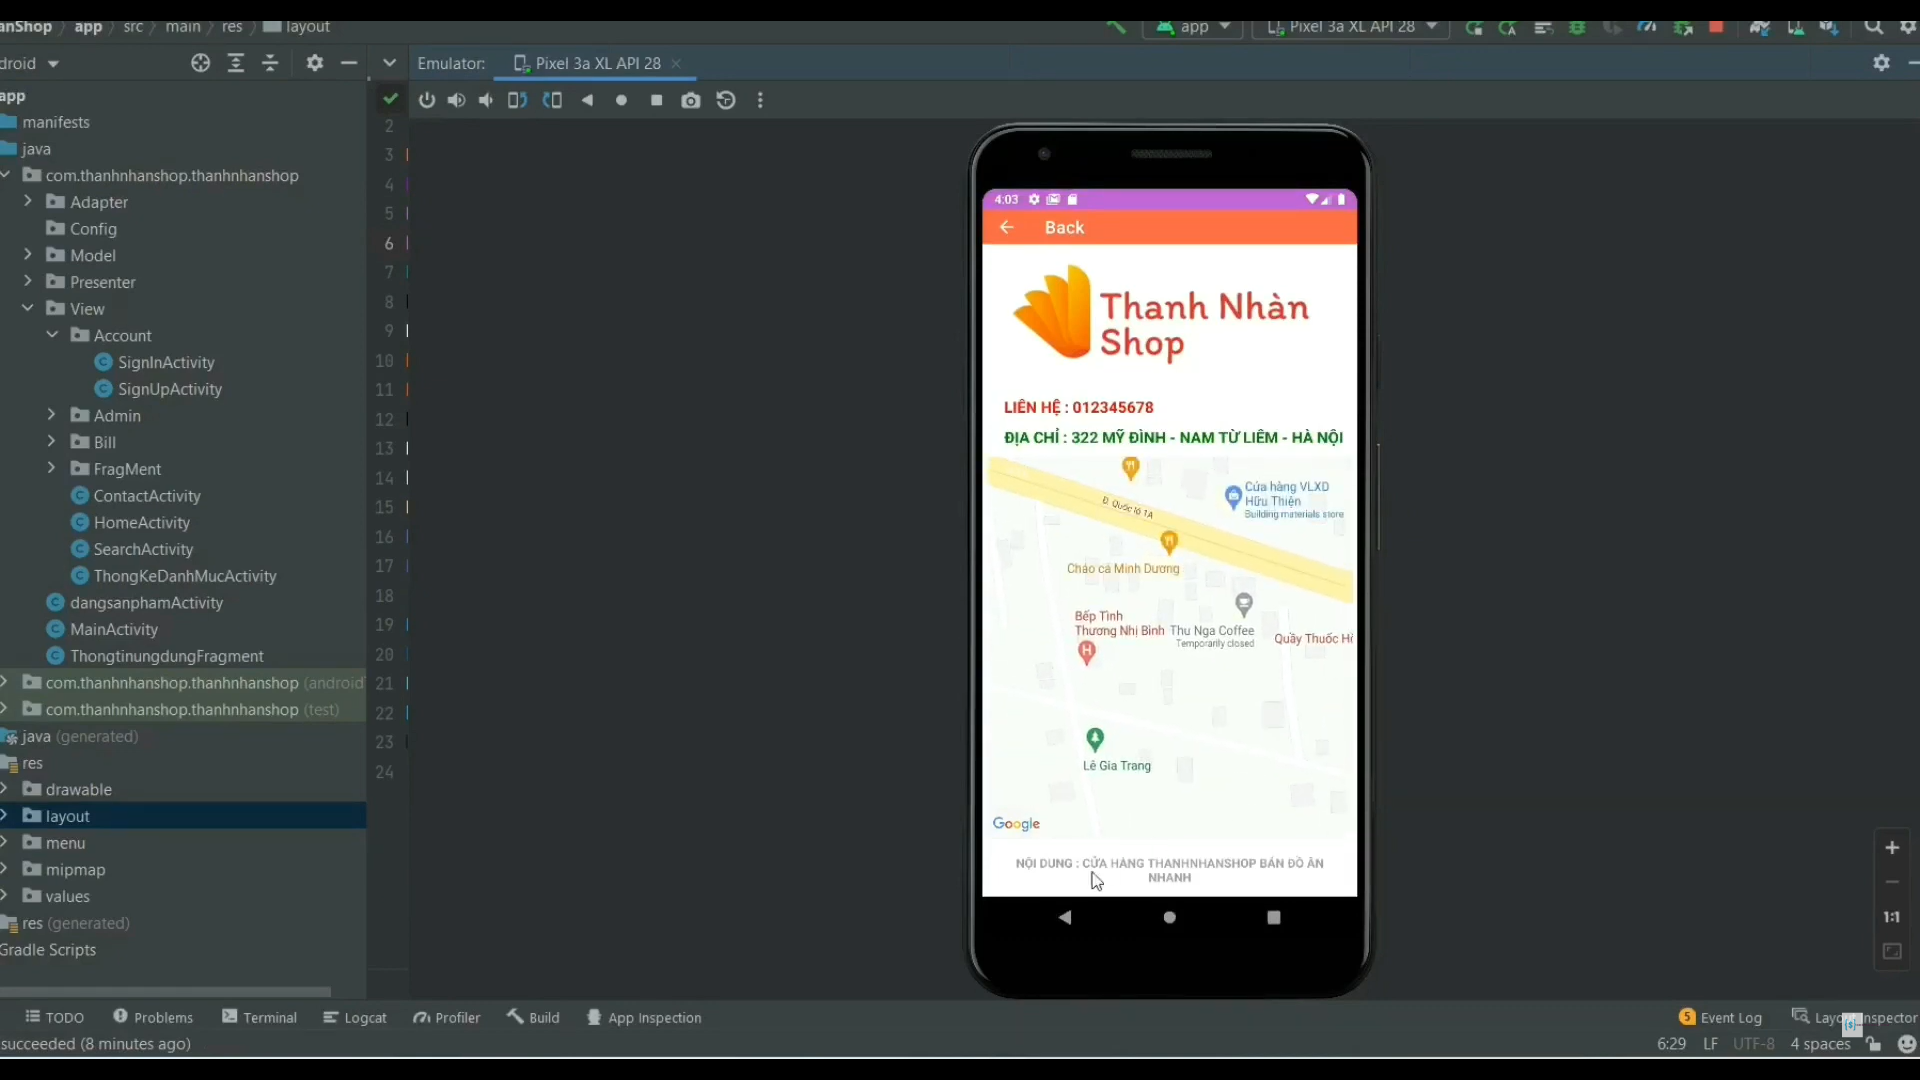Tap the back arrow in app header
This screenshot has height=1080, width=1920.
(x=1007, y=227)
